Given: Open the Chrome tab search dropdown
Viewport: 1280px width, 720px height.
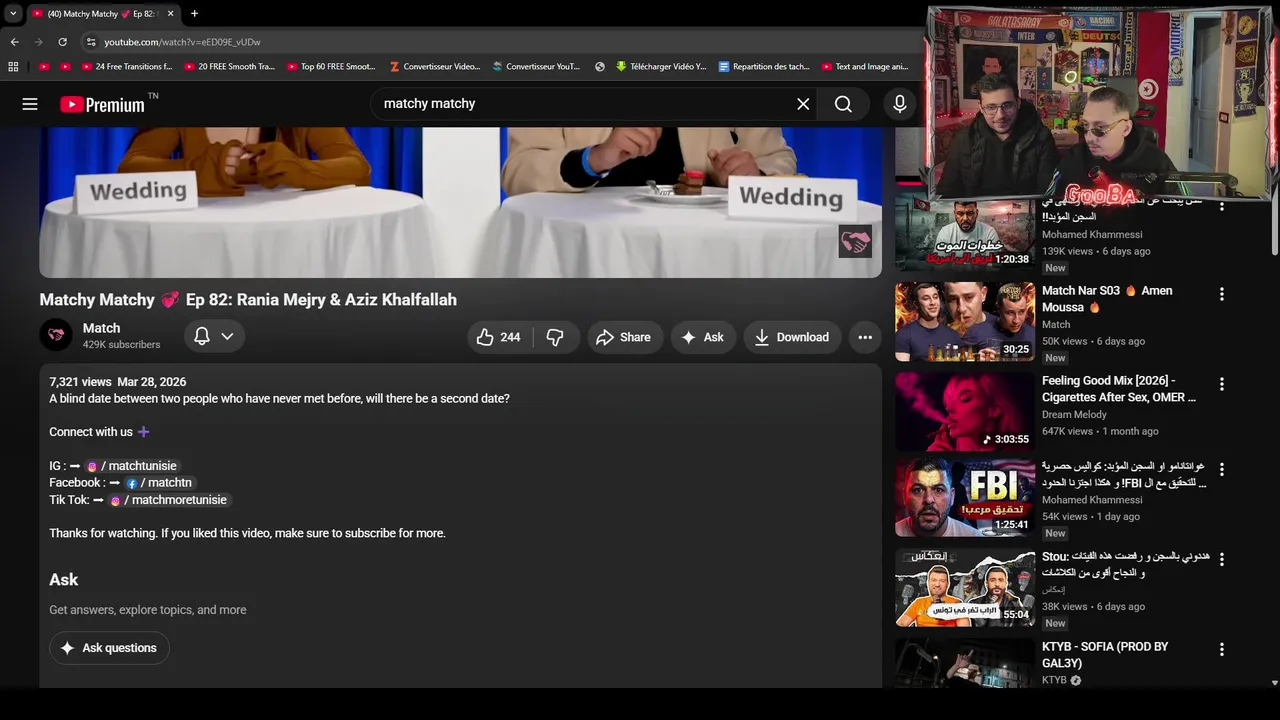Looking at the screenshot, I should [13, 14].
